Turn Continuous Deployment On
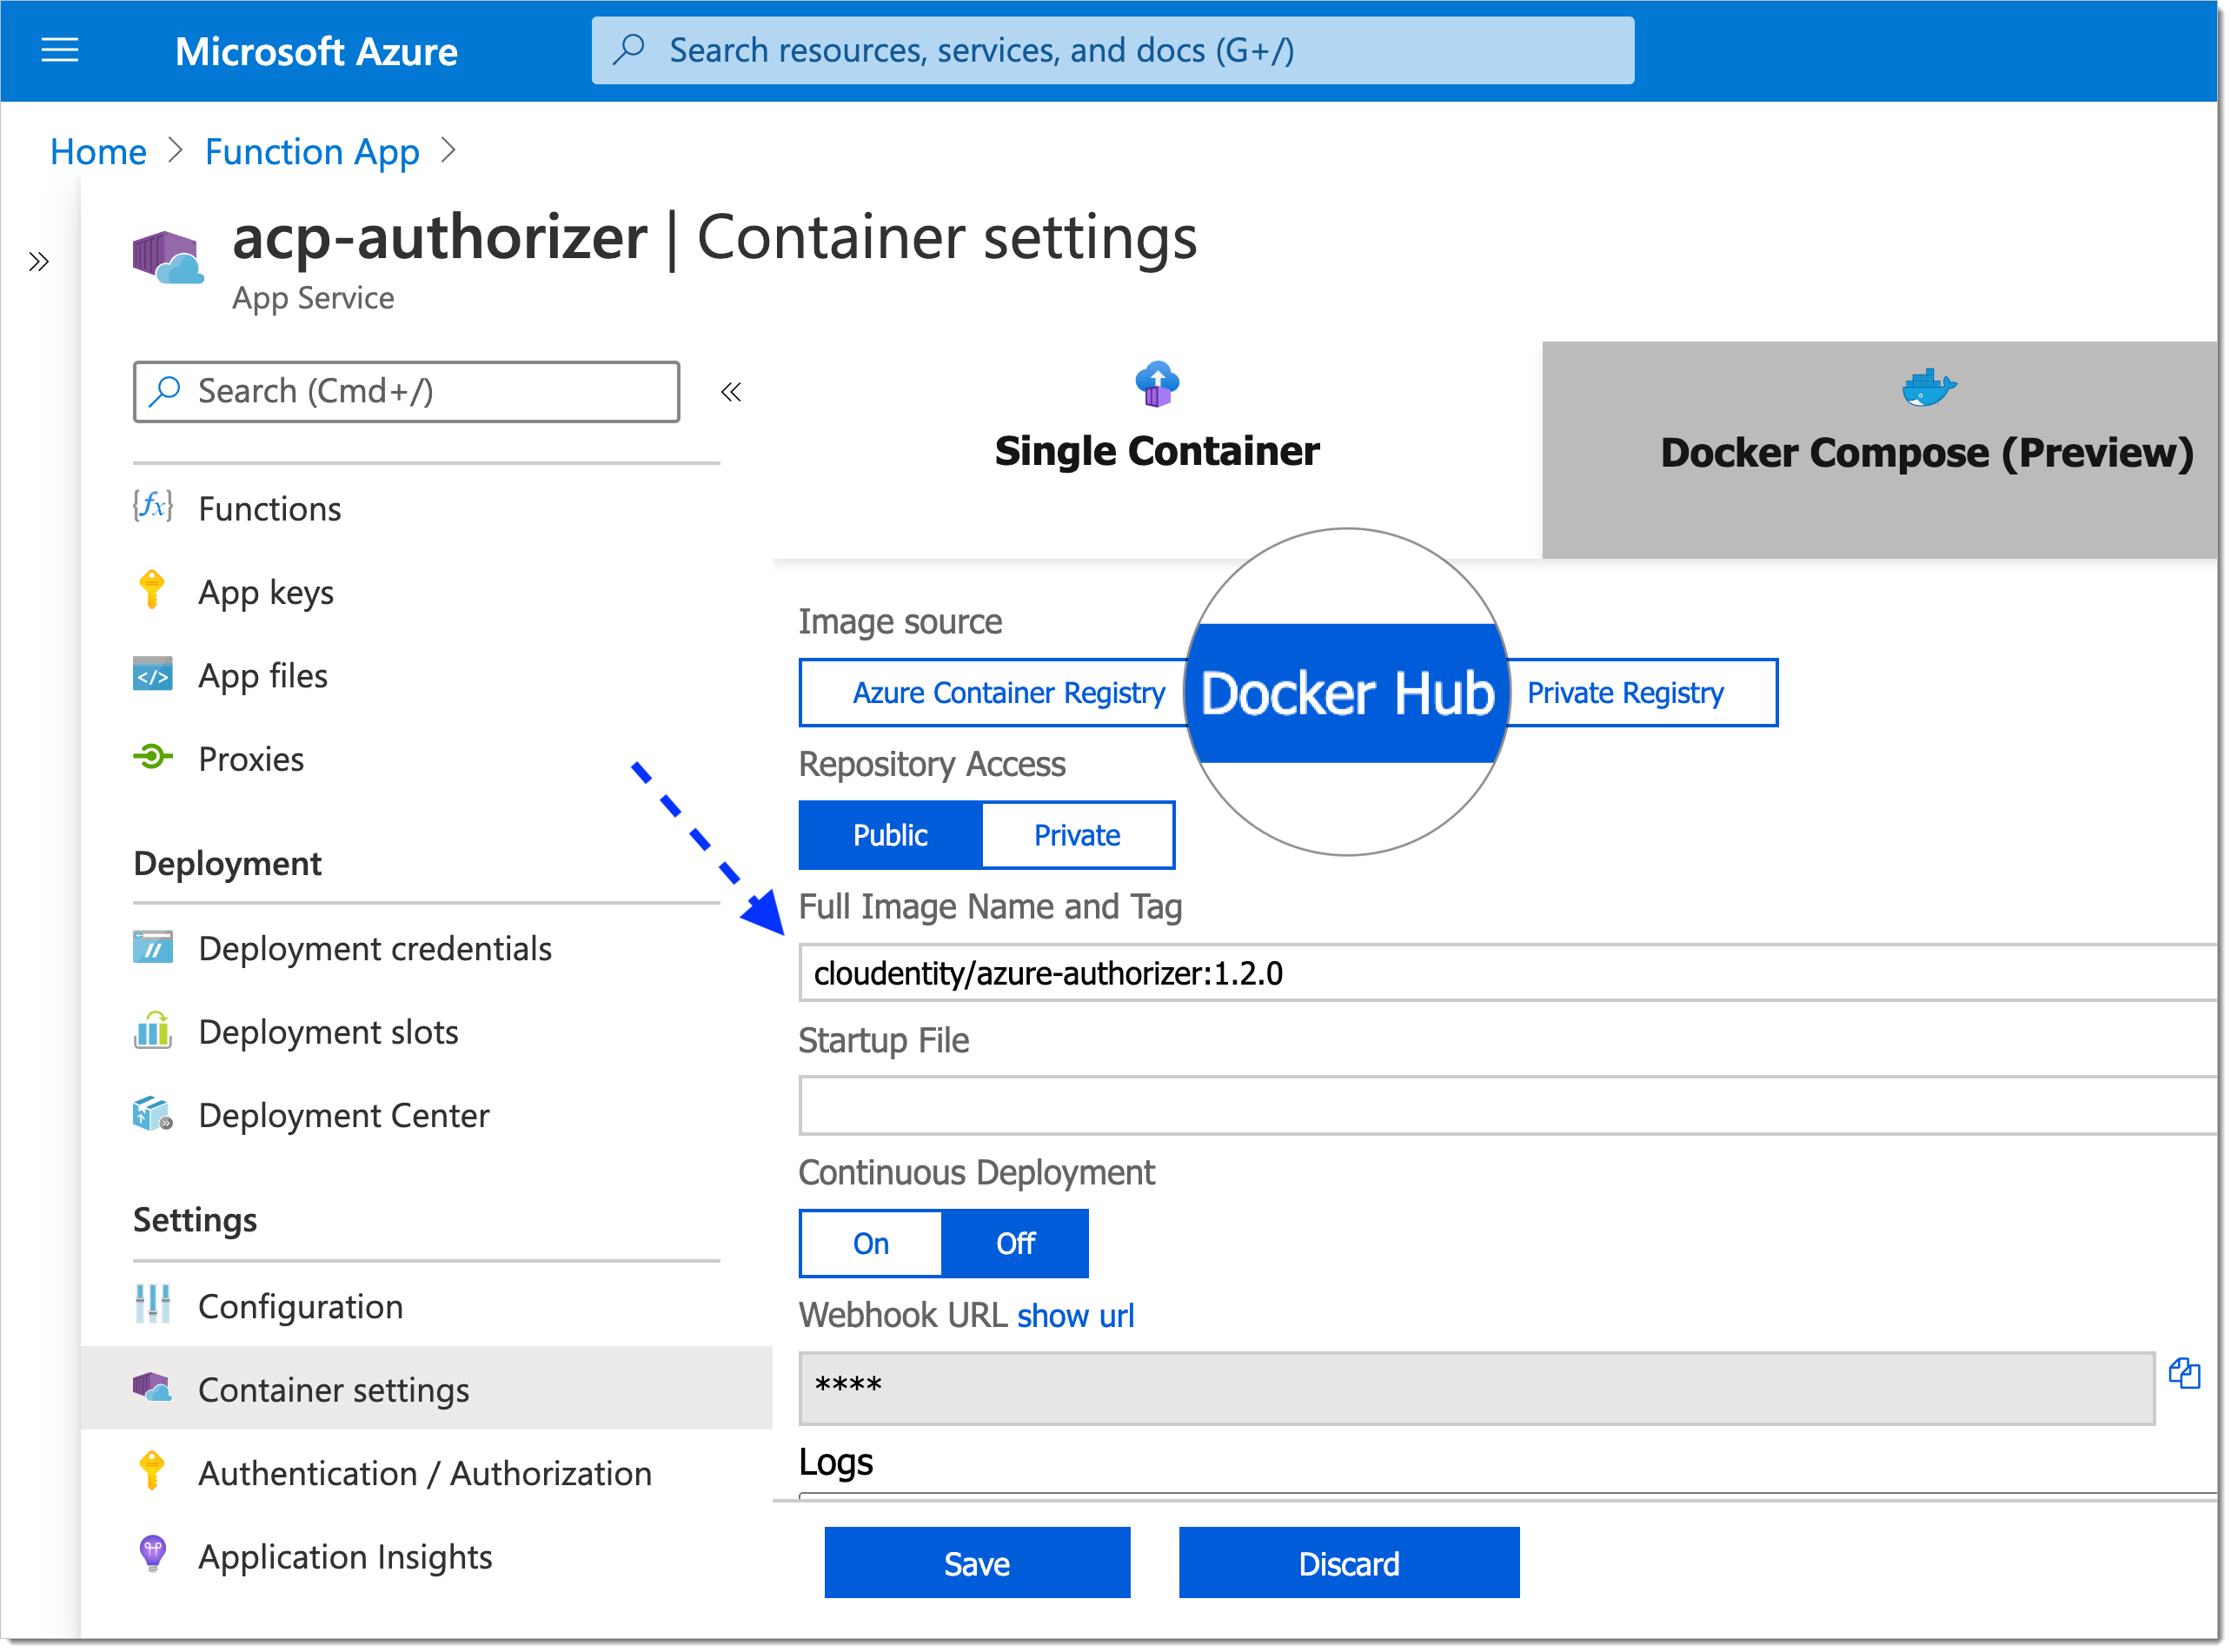This screenshot has height=1652, width=2231. click(x=870, y=1243)
